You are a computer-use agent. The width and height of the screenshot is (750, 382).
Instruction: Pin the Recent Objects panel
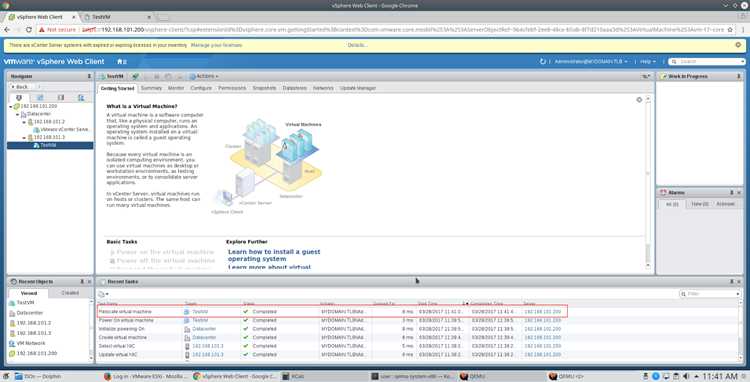click(x=82, y=282)
